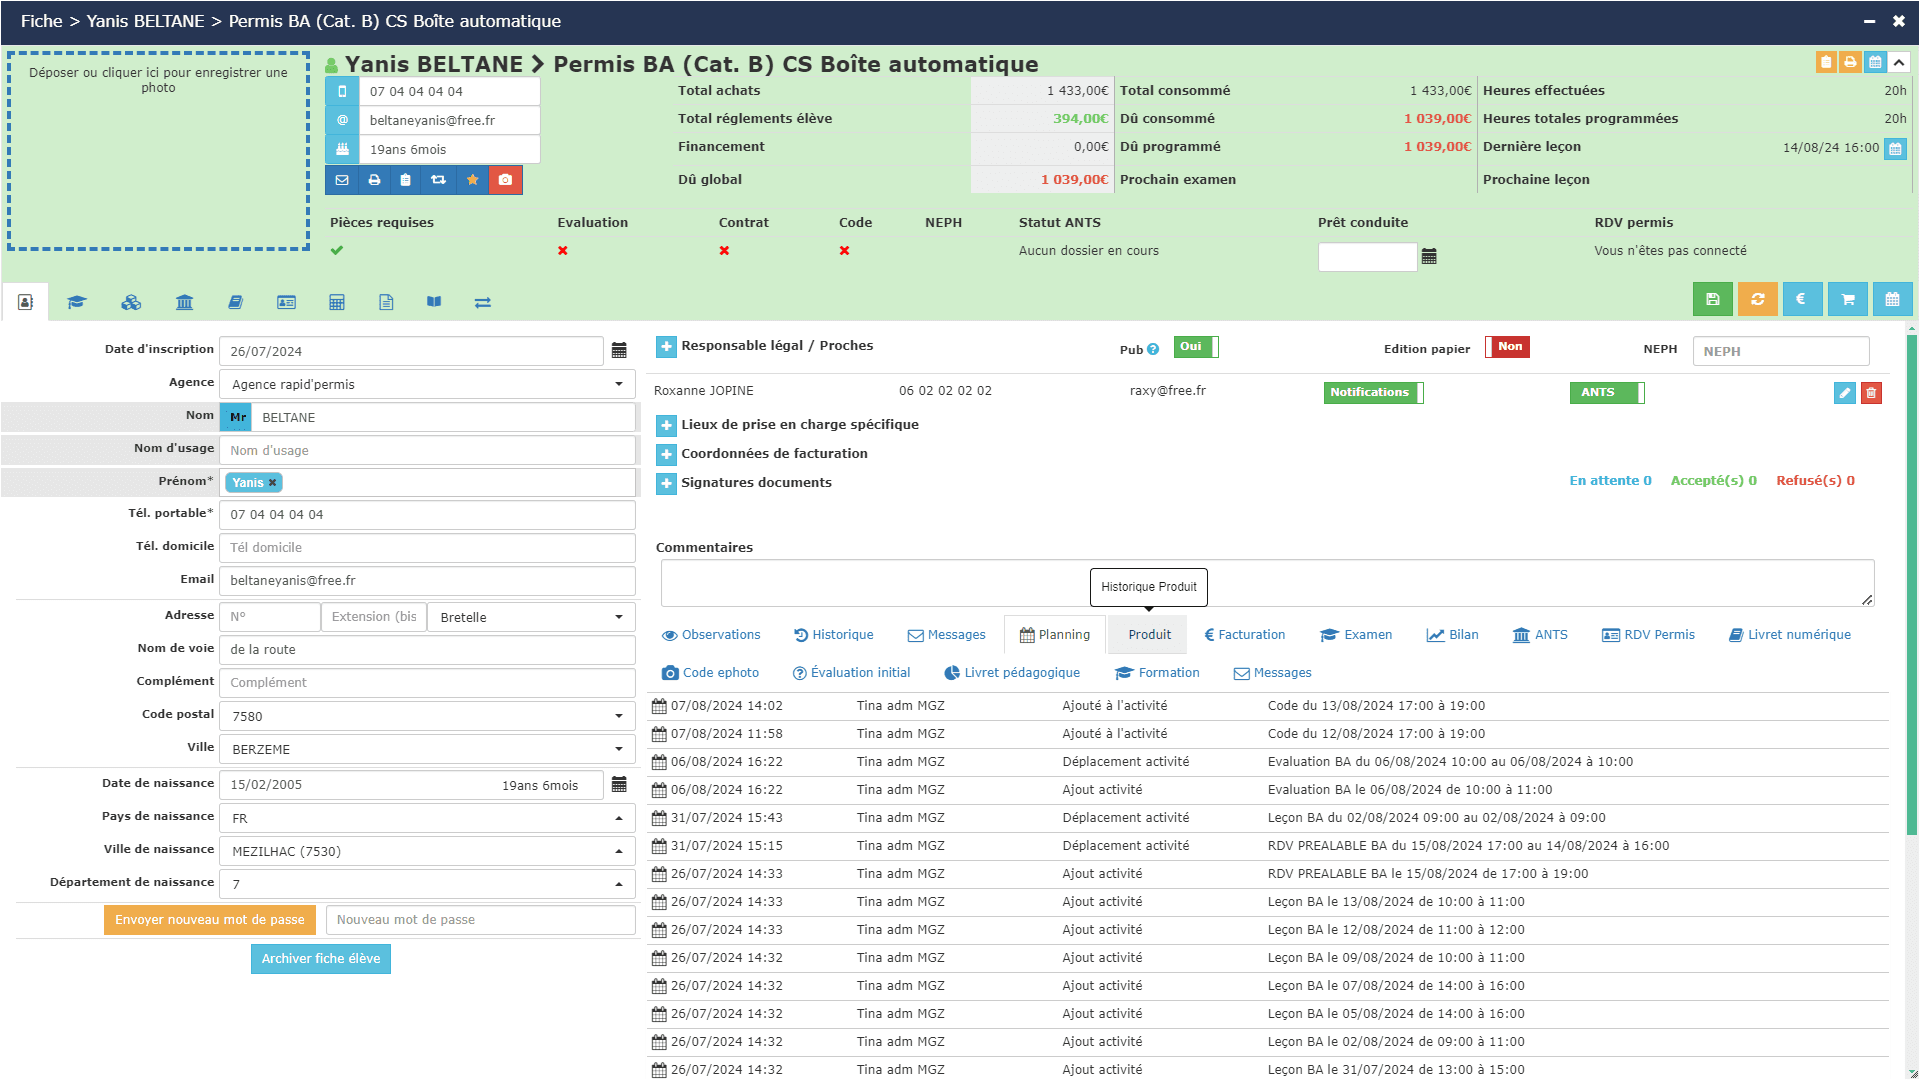Switch to the Produit tab
The width and height of the screenshot is (1920, 1080).
1149,635
